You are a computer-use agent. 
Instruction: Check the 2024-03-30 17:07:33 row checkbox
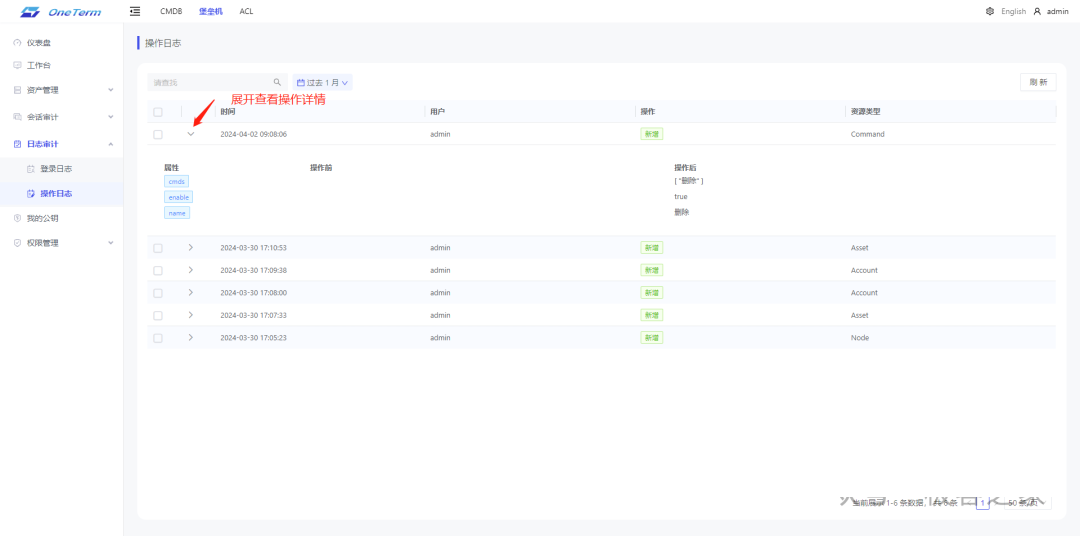pyautogui.click(x=158, y=315)
